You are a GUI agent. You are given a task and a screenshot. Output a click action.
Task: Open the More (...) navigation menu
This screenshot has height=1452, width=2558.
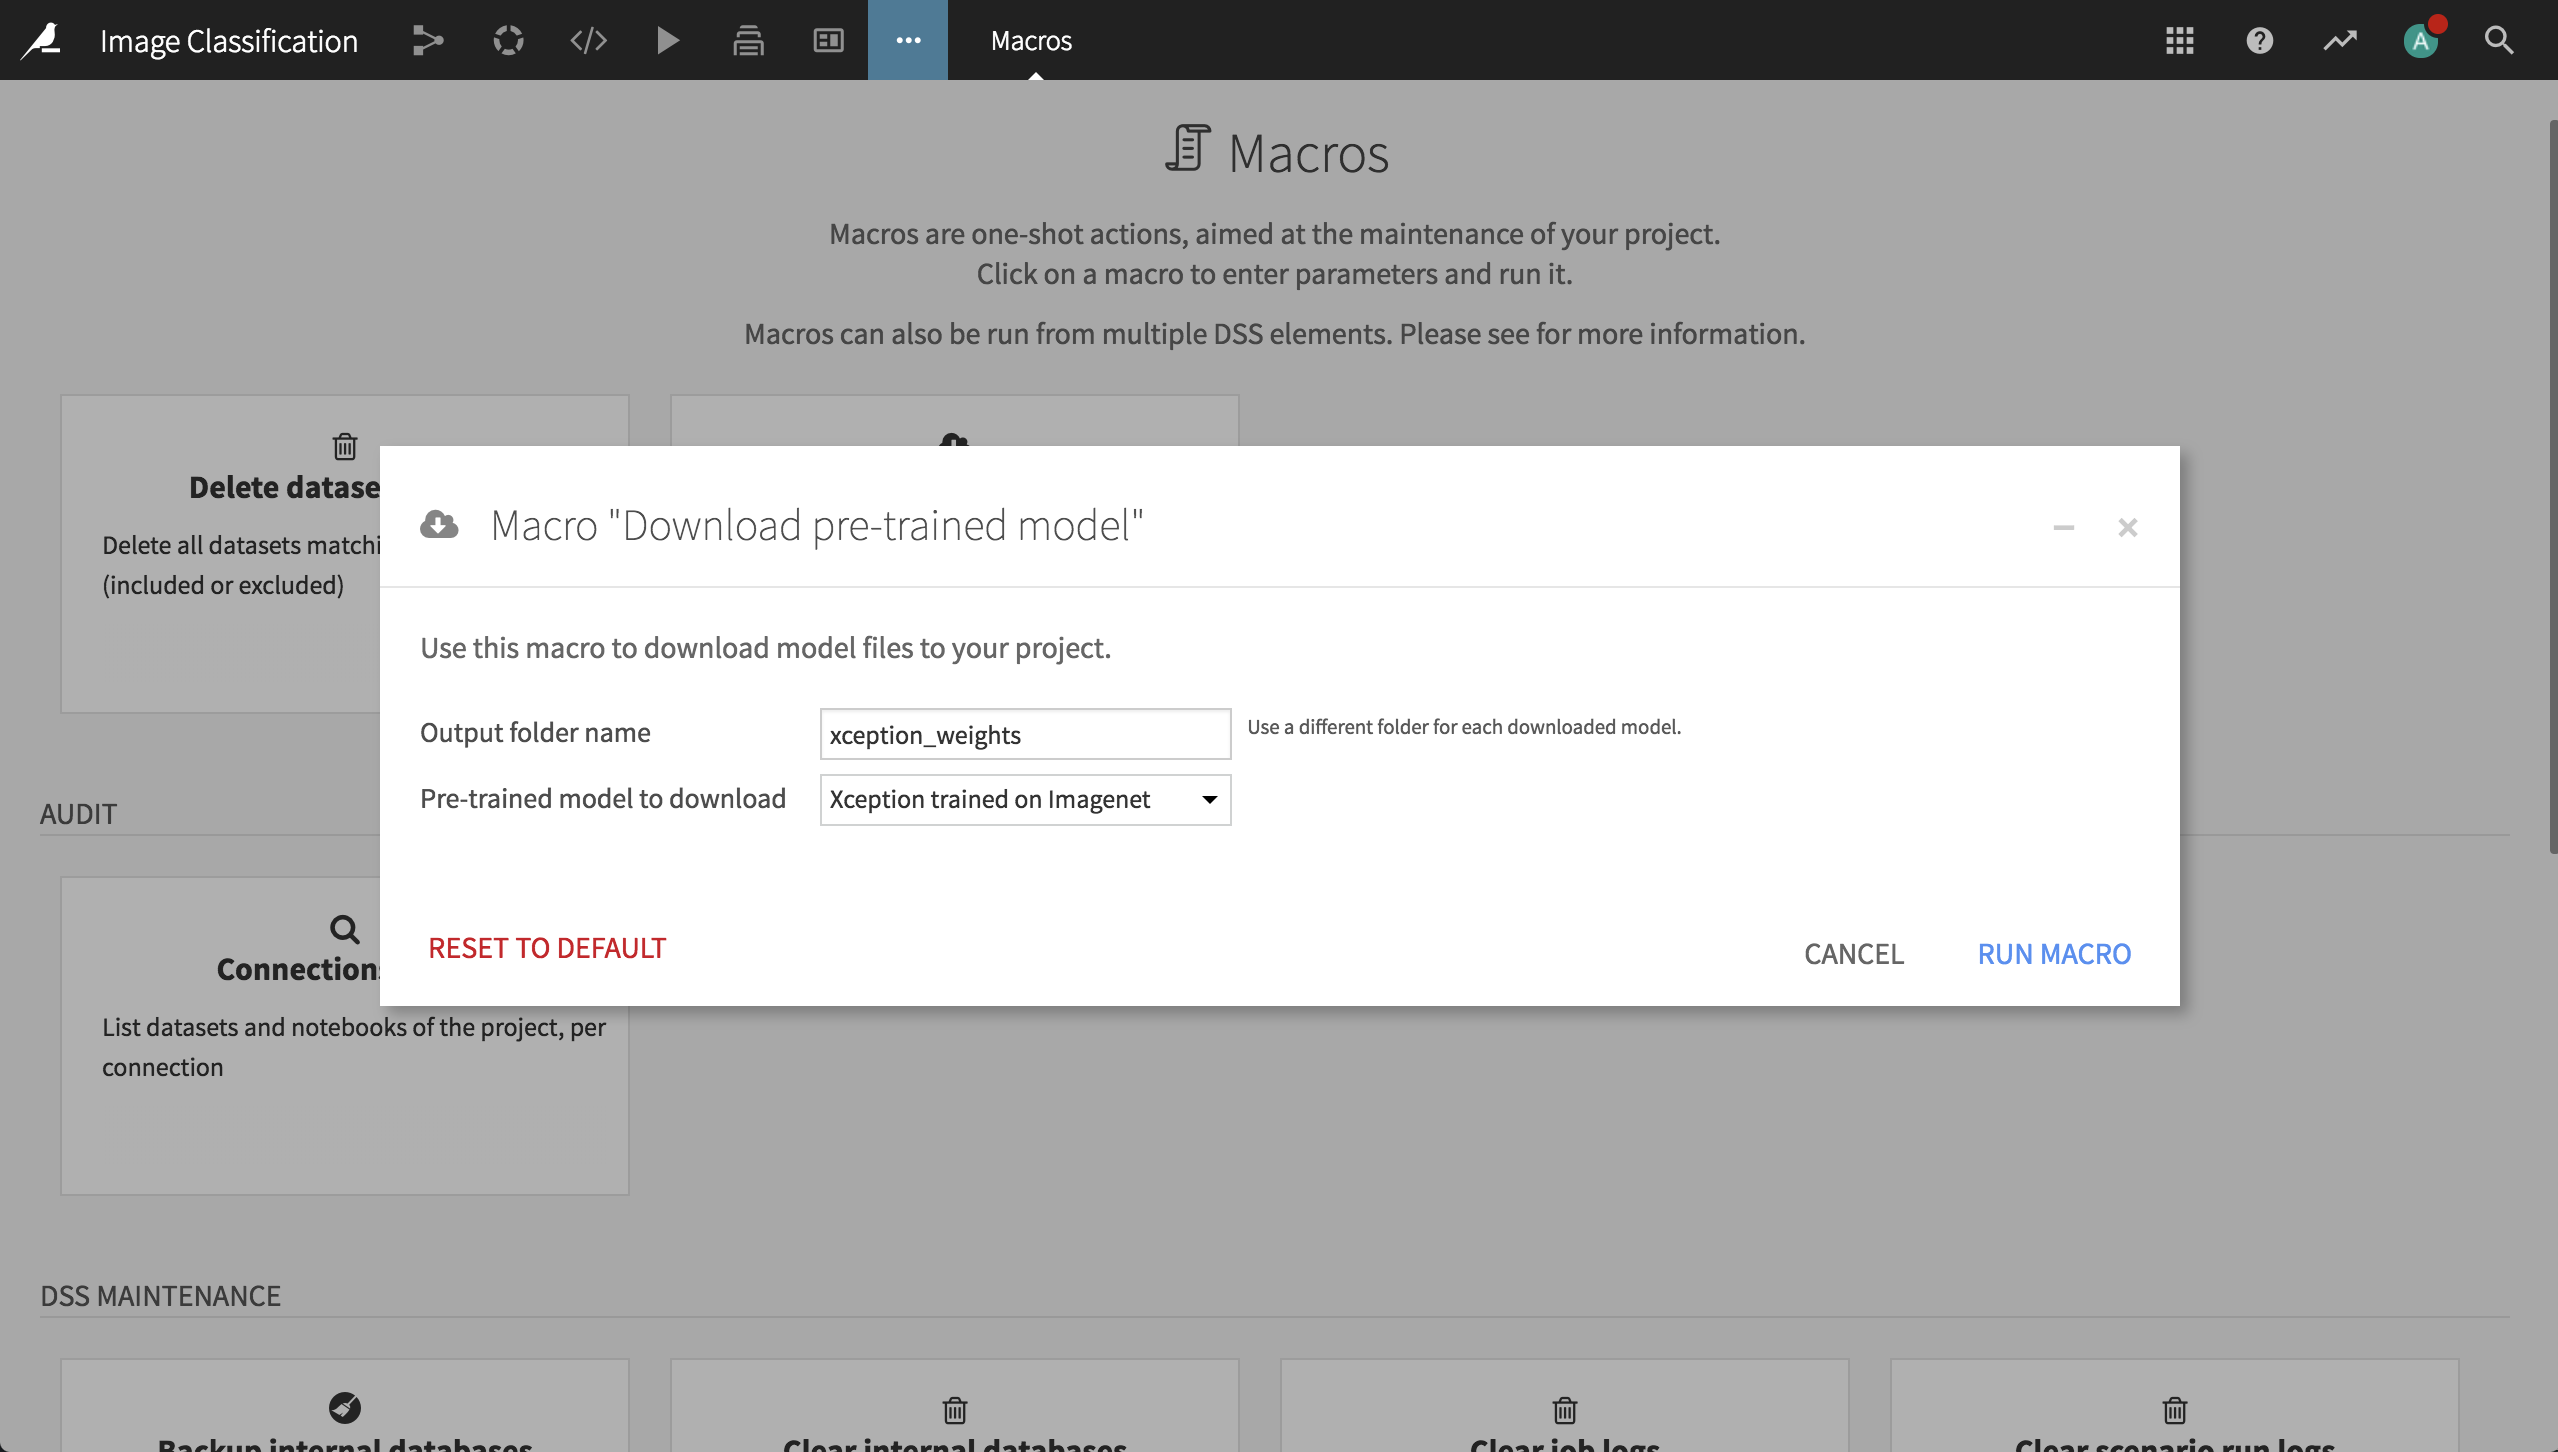tap(907, 40)
